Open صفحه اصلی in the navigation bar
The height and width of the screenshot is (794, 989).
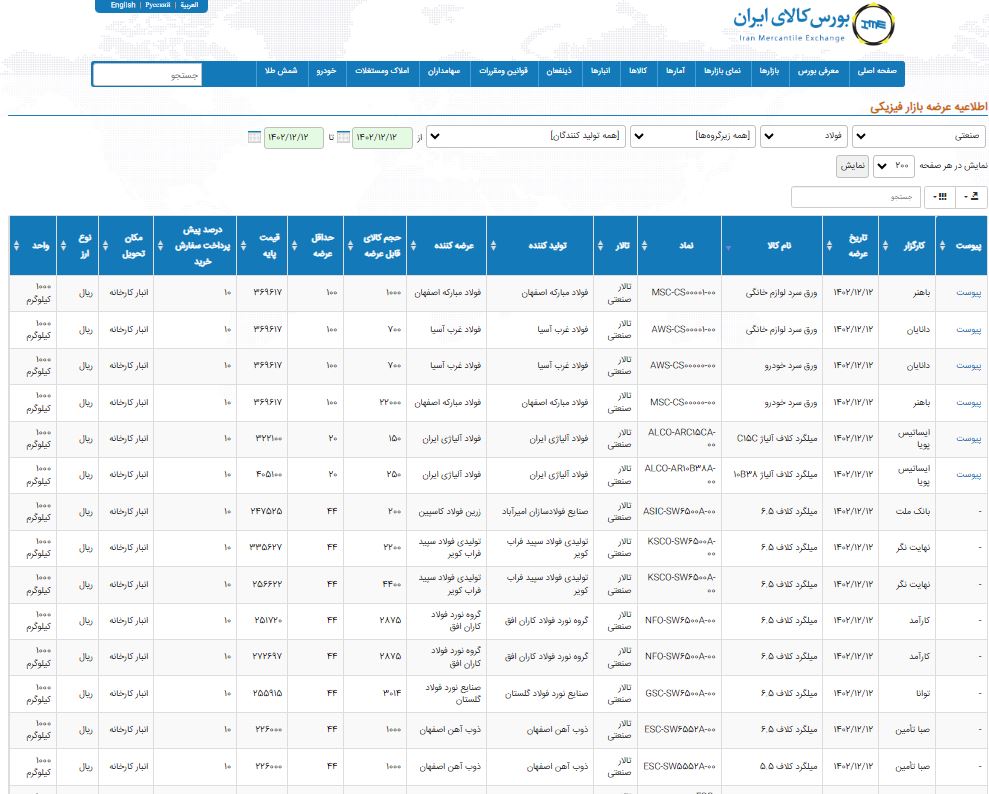pyautogui.click(x=877, y=71)
